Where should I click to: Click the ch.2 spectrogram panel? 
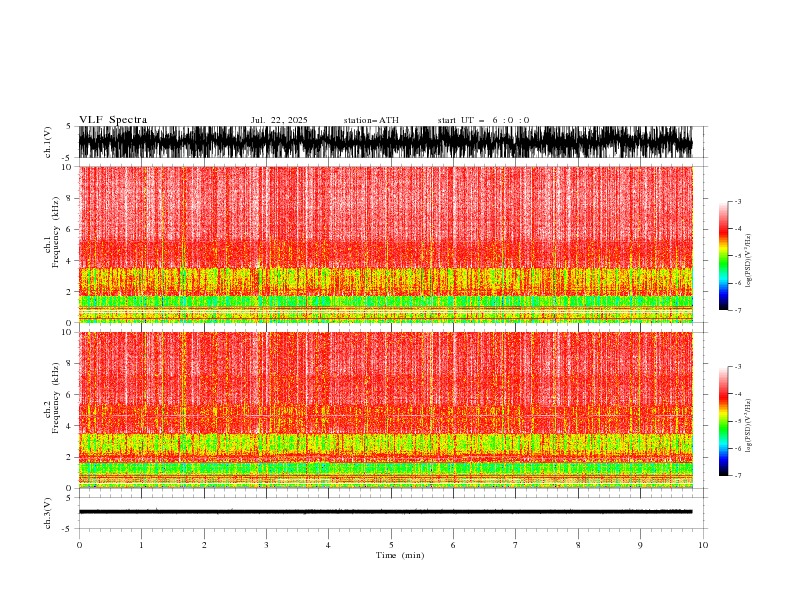[391, 410]
